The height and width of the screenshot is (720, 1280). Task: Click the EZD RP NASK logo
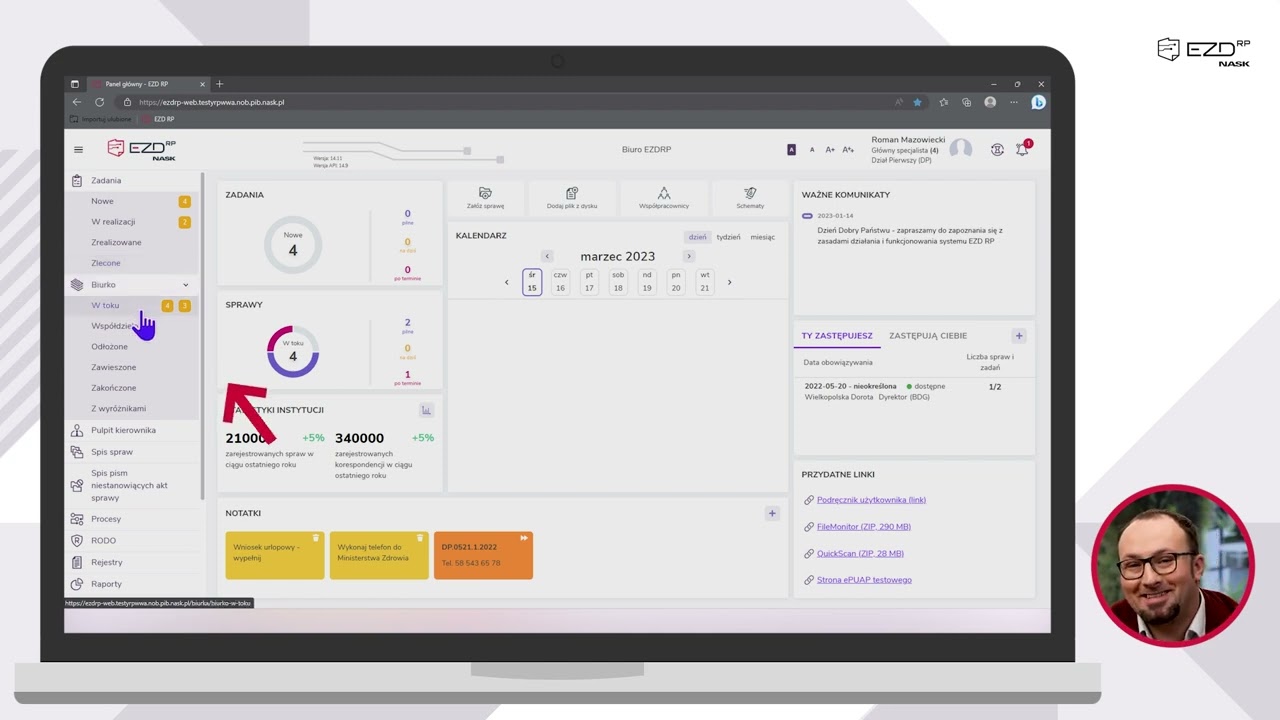(x=141, y=149)
